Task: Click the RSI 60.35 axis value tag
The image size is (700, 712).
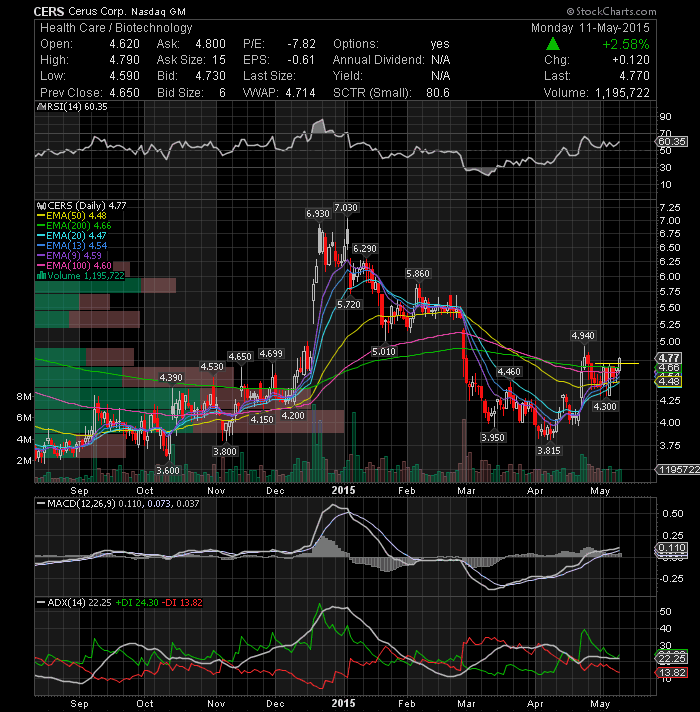Action: [672, 142]
